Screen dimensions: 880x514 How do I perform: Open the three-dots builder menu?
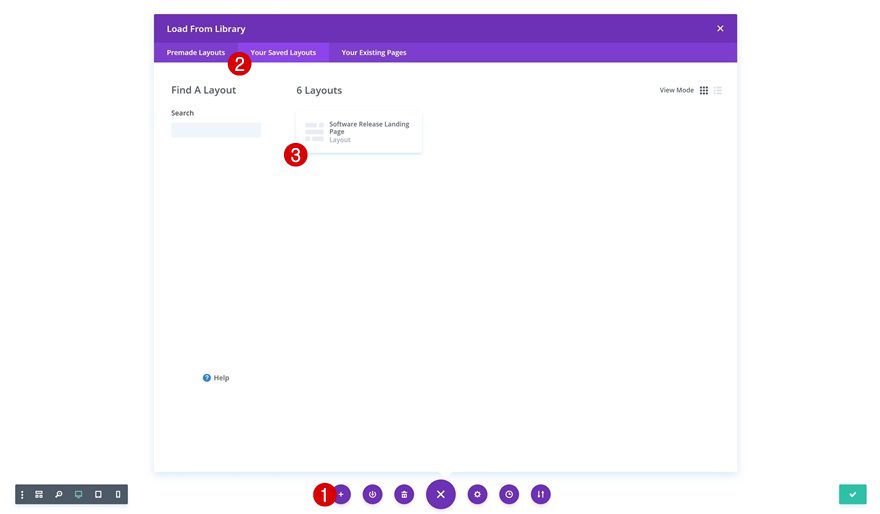22,494
